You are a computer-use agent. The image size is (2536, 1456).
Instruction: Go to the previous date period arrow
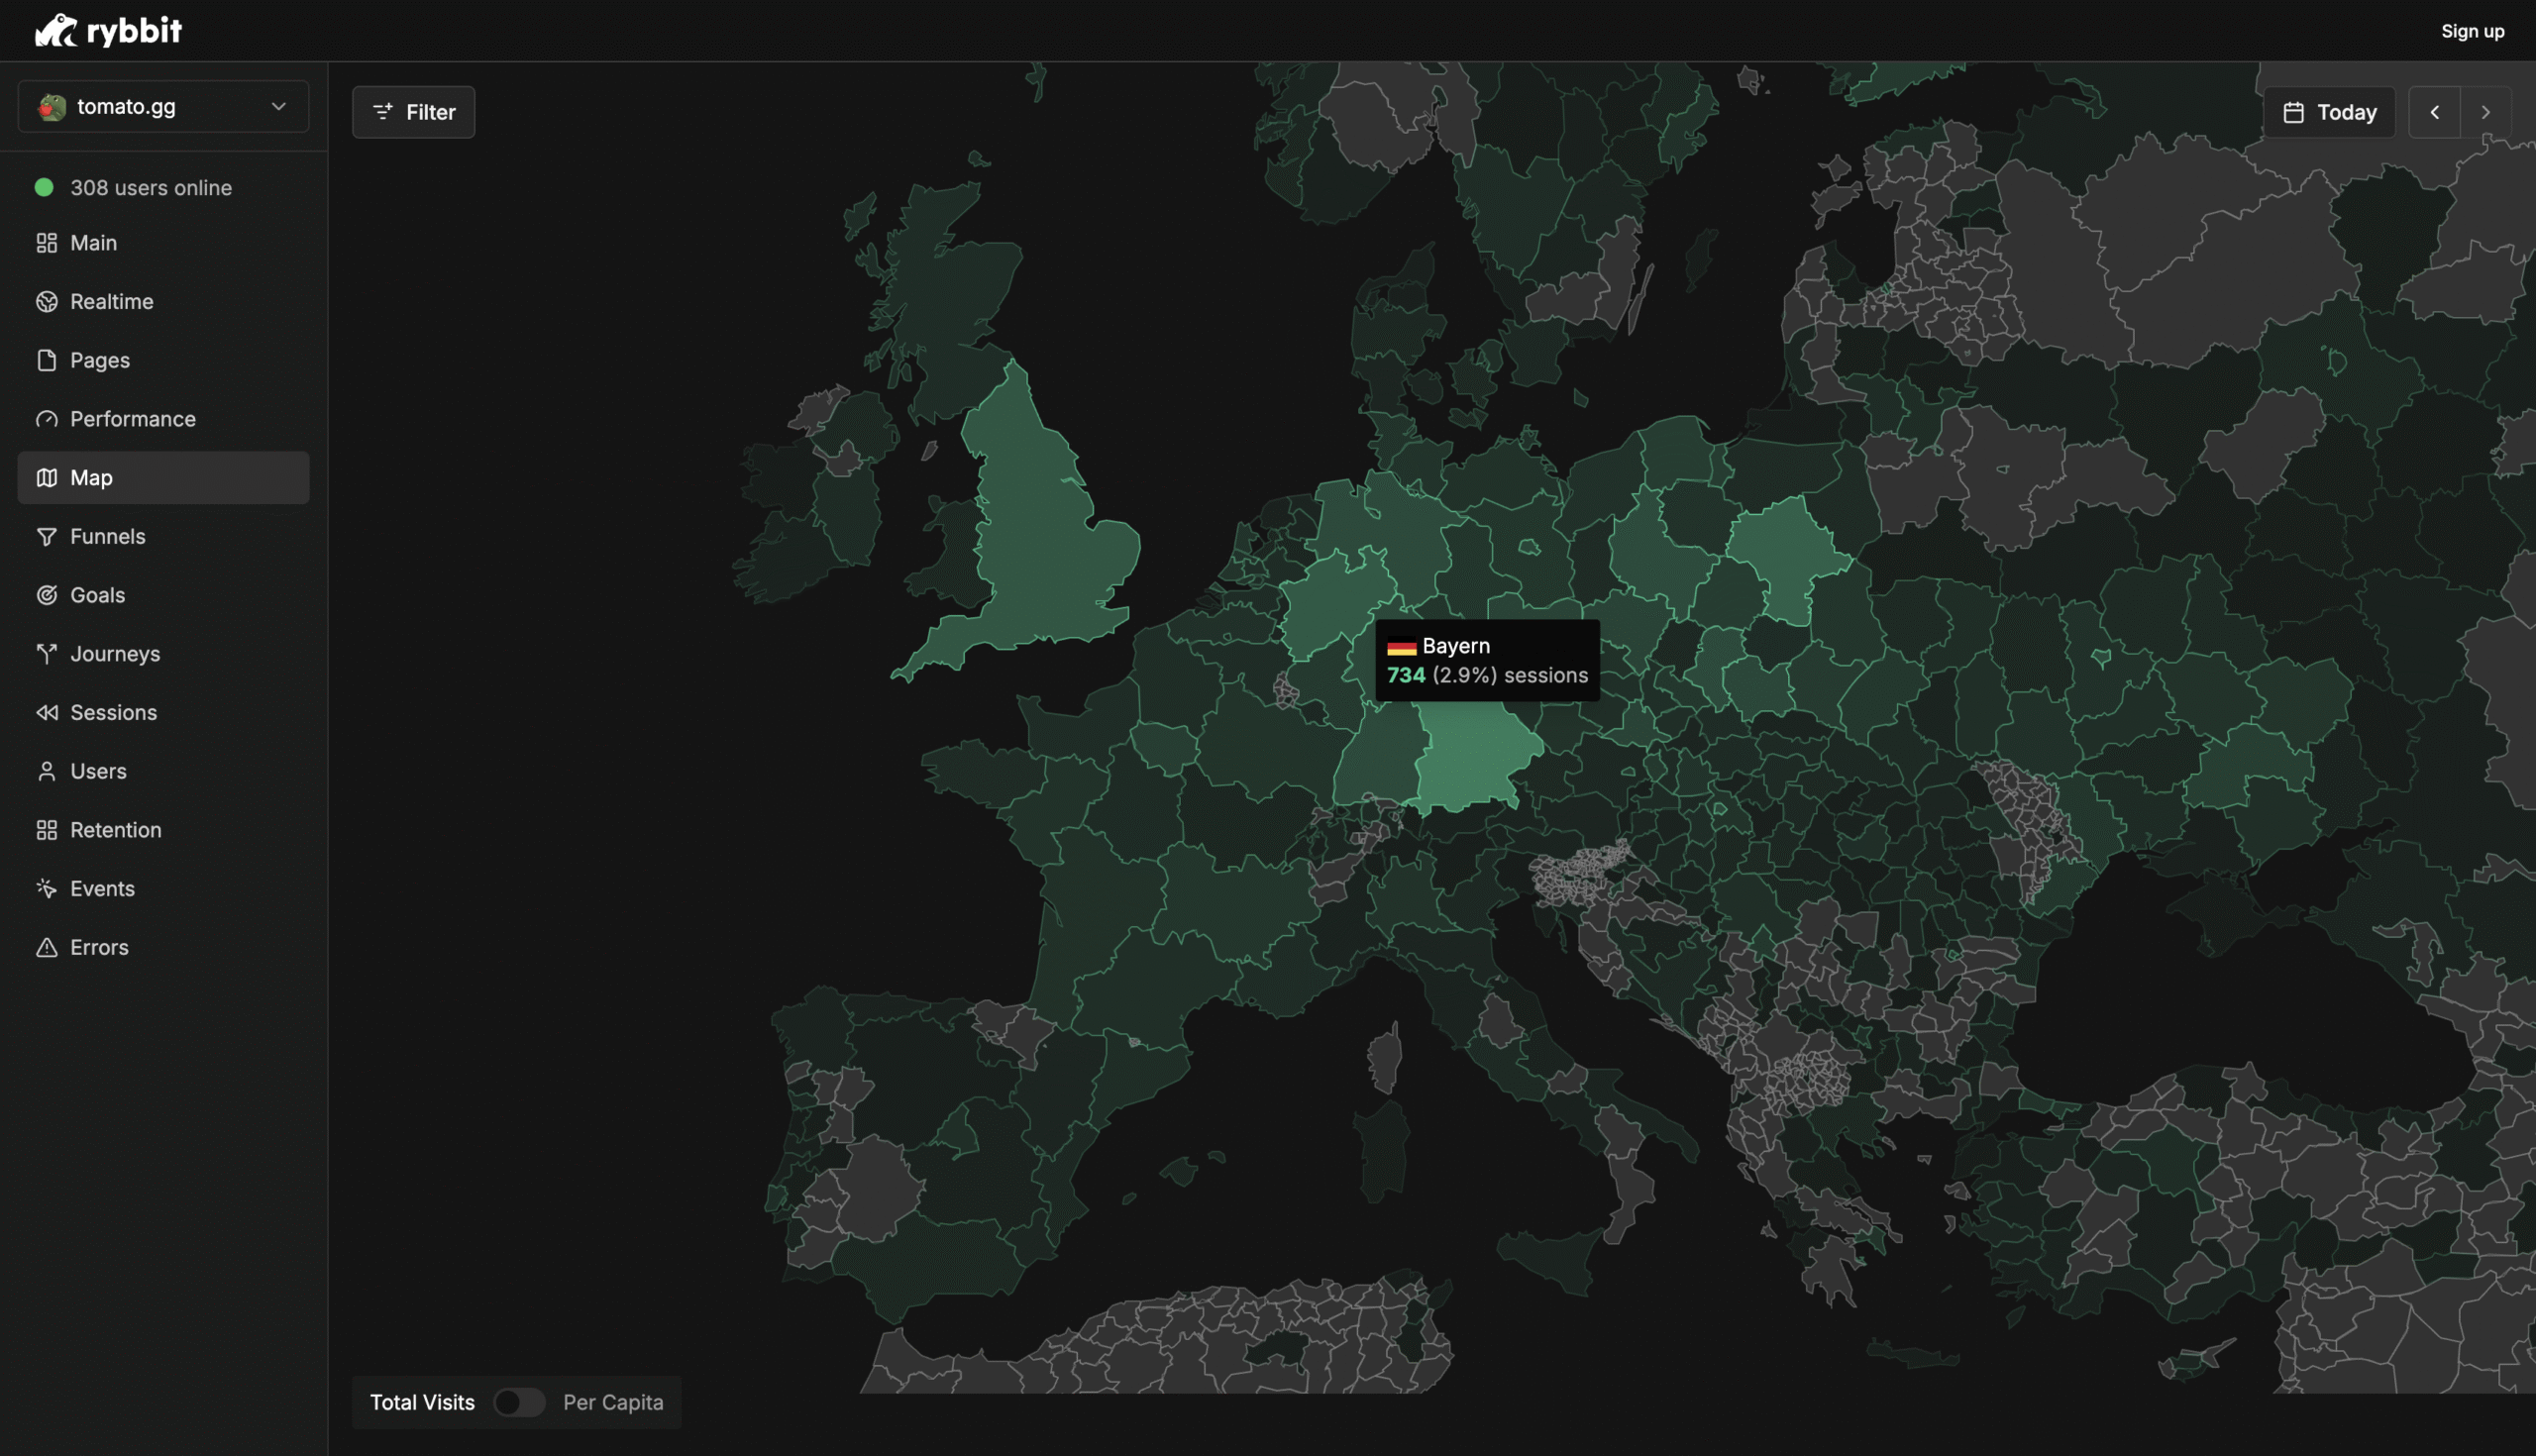(x=2434, y=112)
